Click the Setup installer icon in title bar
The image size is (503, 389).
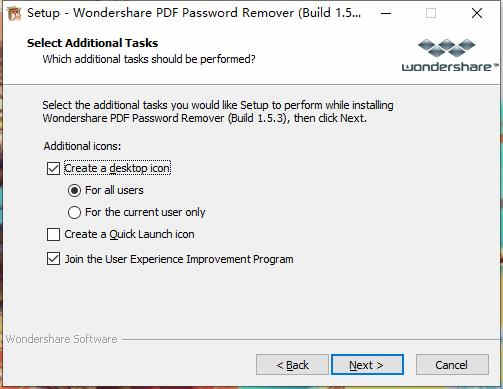pos(14,13)
